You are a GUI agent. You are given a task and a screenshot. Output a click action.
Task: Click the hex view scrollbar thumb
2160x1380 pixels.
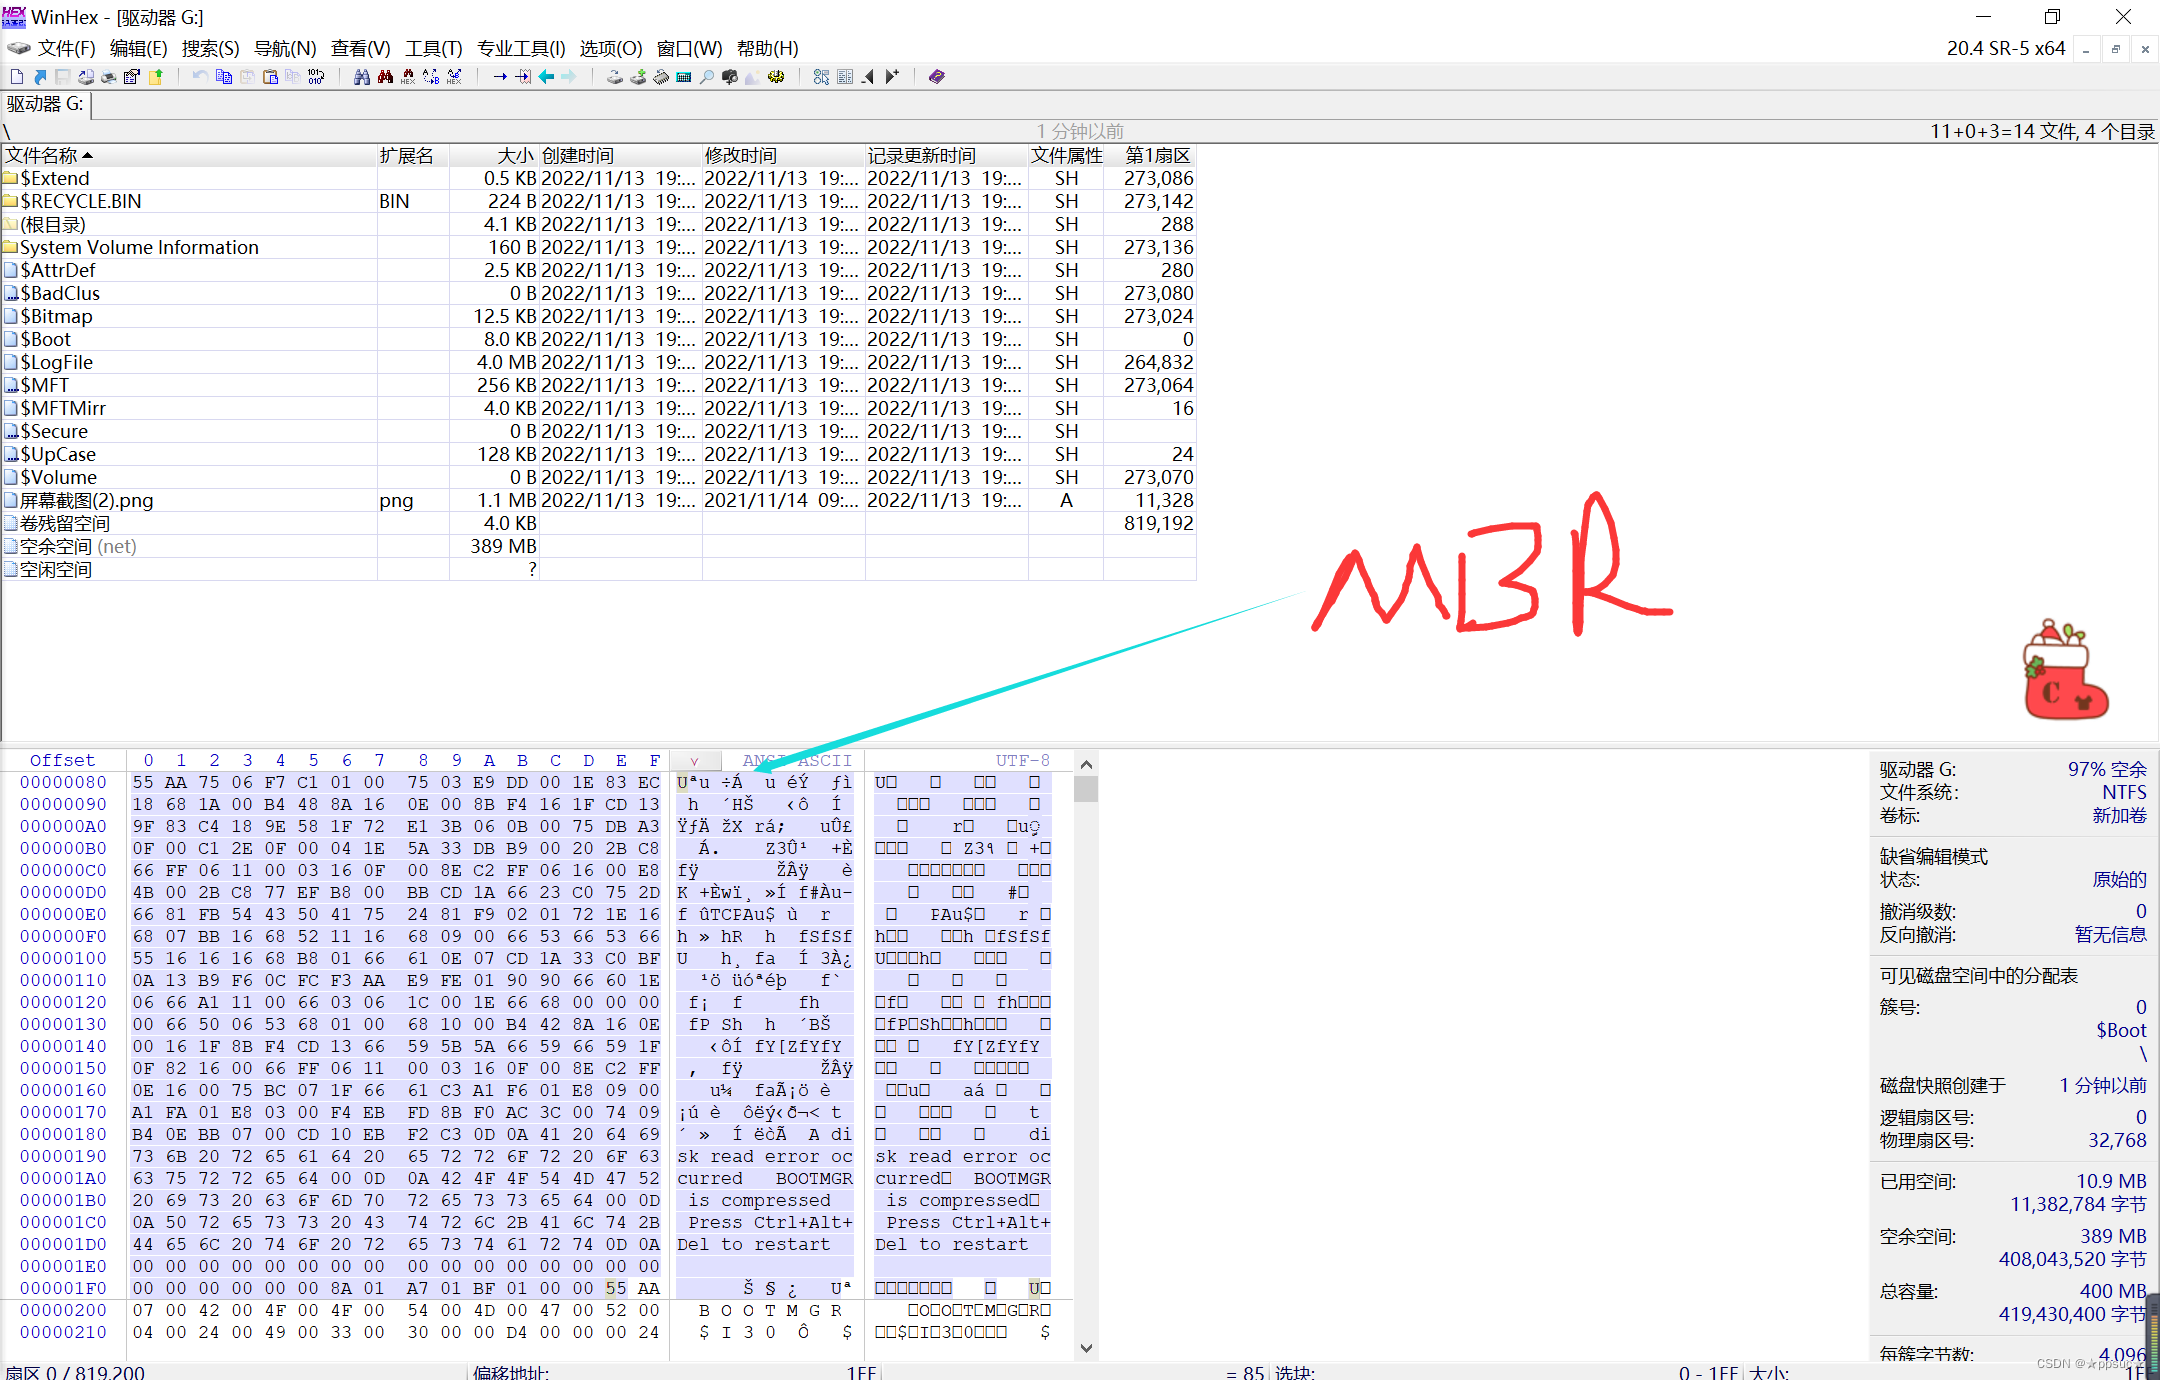[x=1086, y=790]
